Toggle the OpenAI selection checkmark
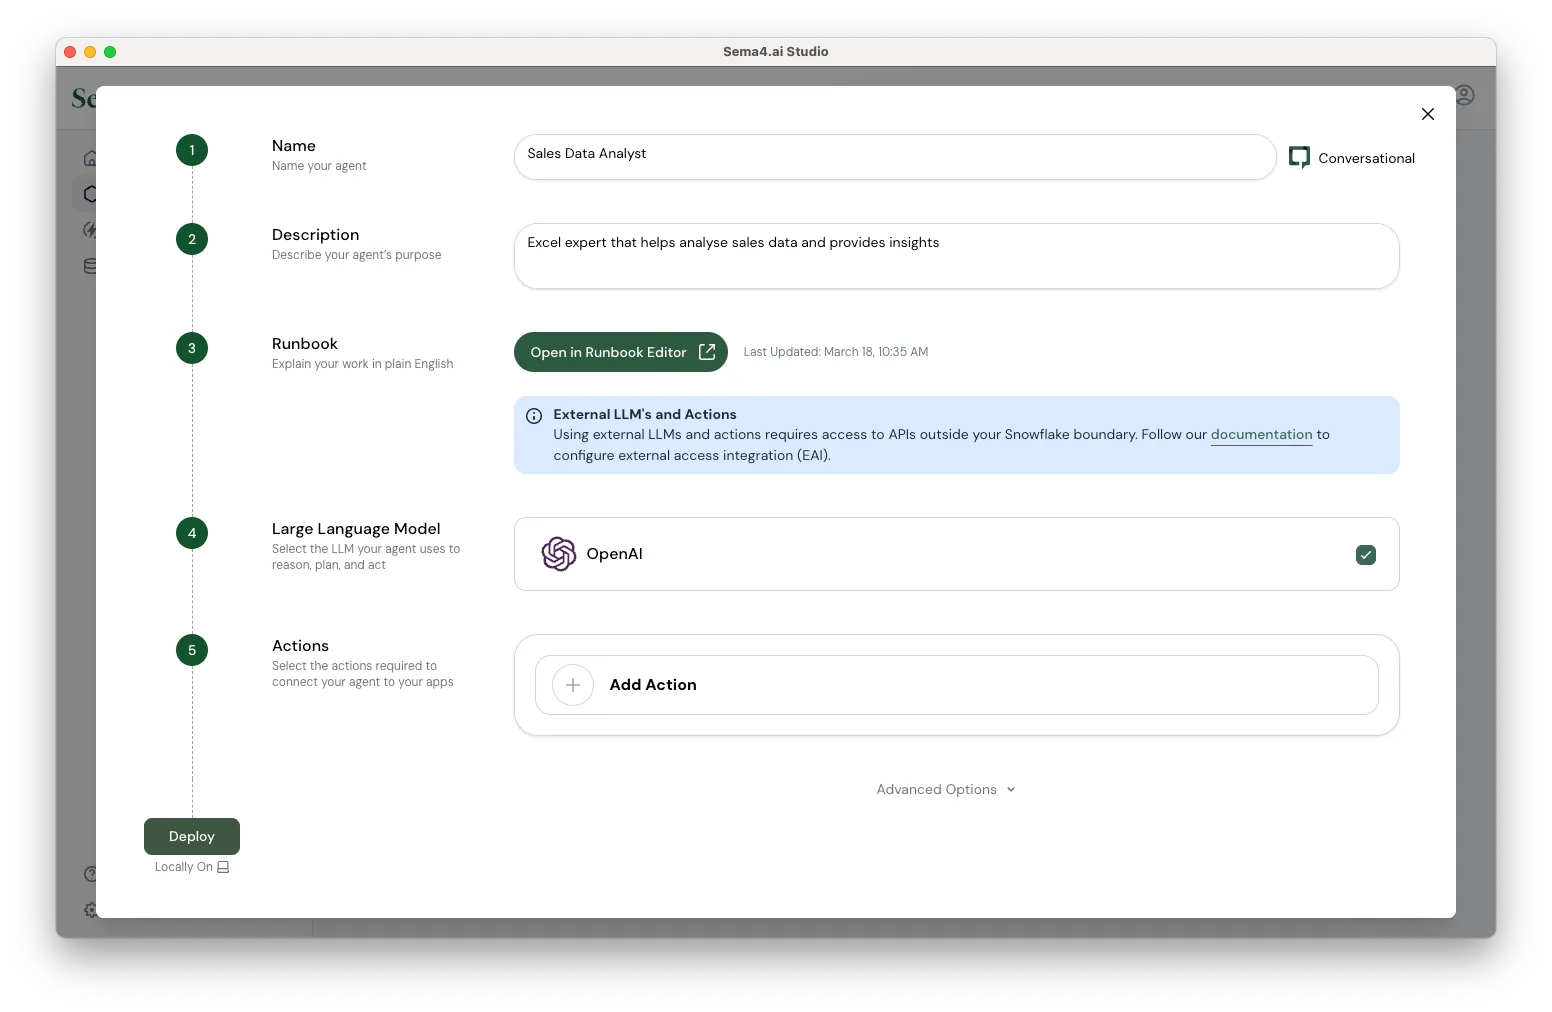The height and width of the screenshot is (1012, 1552). click(x=1366, y=555)
